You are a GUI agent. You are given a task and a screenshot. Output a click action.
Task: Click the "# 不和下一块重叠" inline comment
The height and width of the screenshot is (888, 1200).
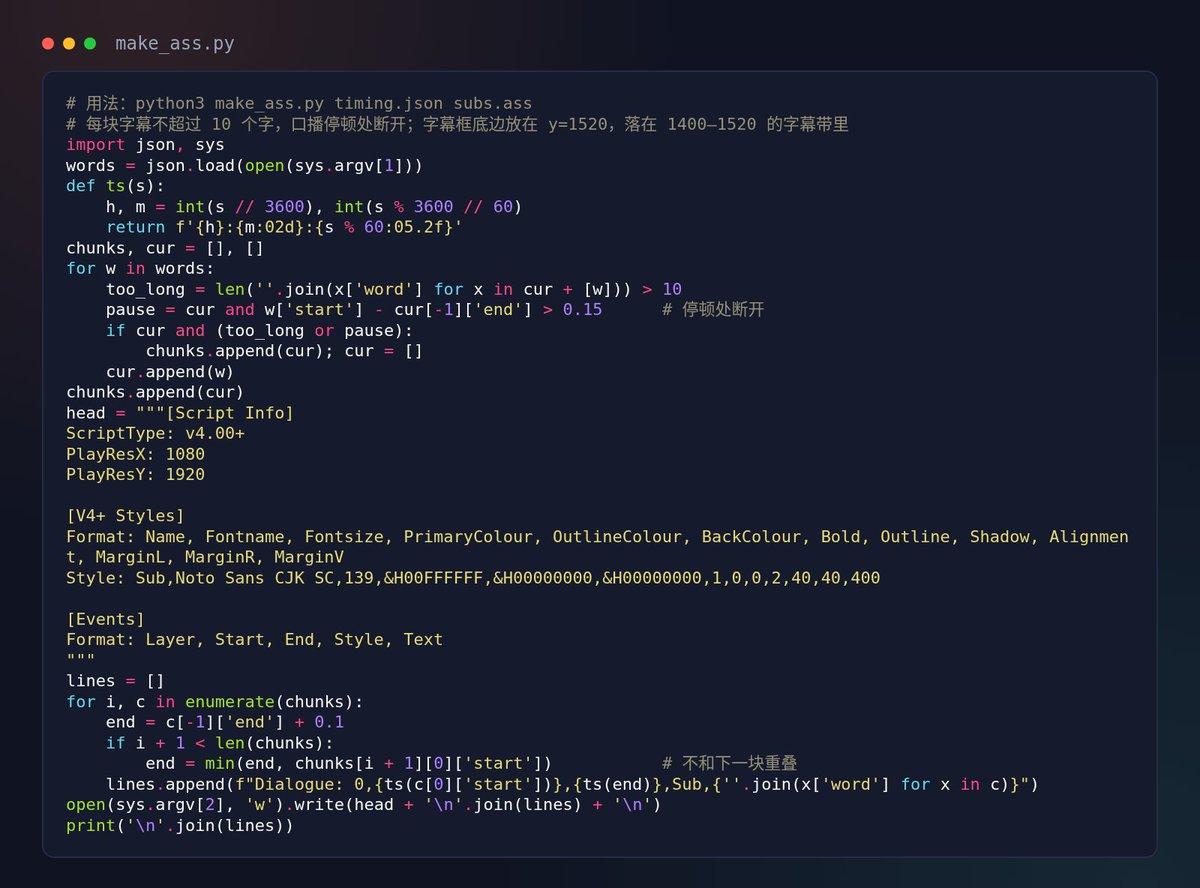(x=729, y=763)
